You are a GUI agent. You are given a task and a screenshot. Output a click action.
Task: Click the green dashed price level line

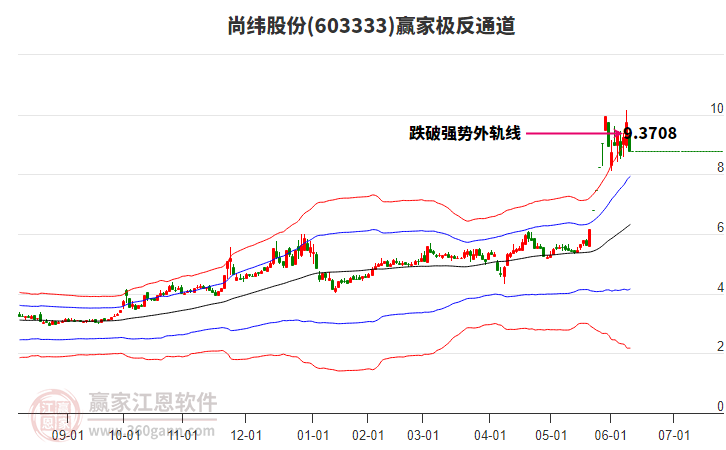[x=677, y=151]
